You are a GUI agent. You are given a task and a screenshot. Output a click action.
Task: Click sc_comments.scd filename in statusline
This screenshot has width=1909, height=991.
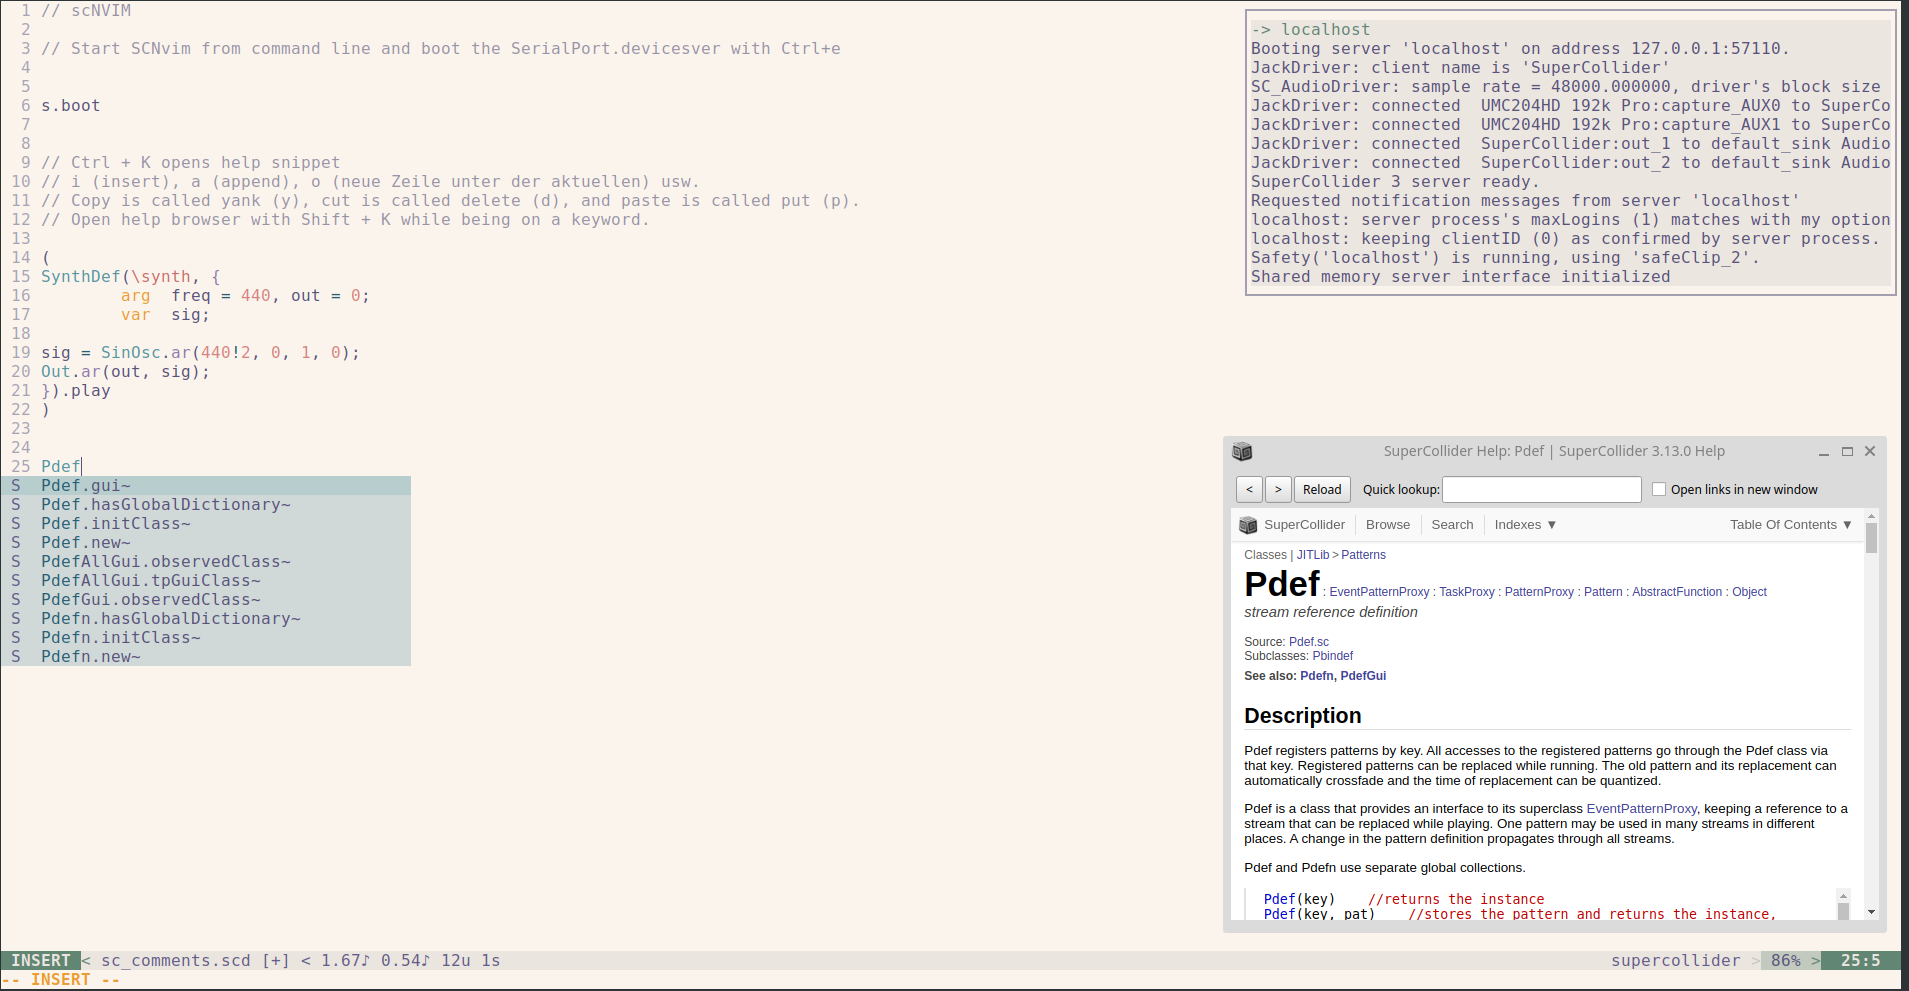coord(176,960)
